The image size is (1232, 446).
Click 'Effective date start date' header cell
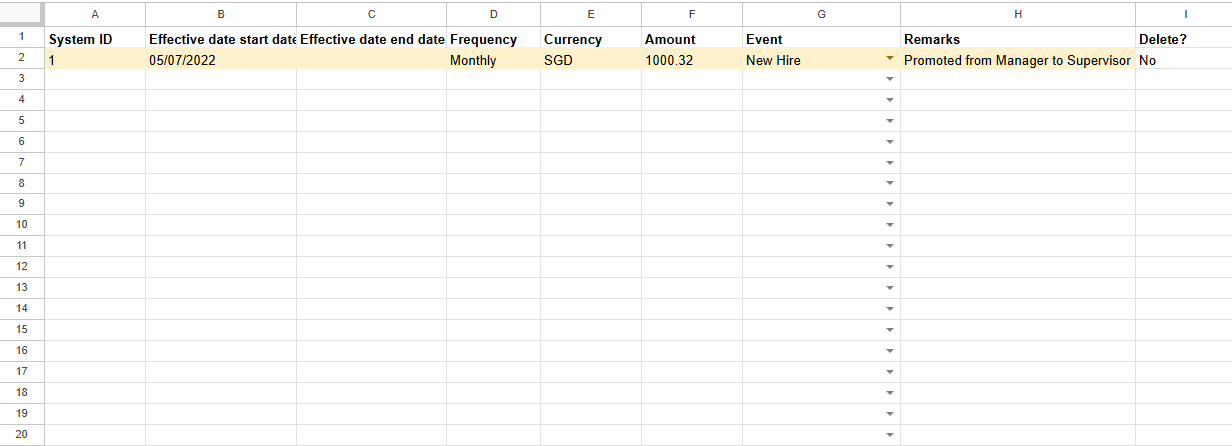(221, 38)
